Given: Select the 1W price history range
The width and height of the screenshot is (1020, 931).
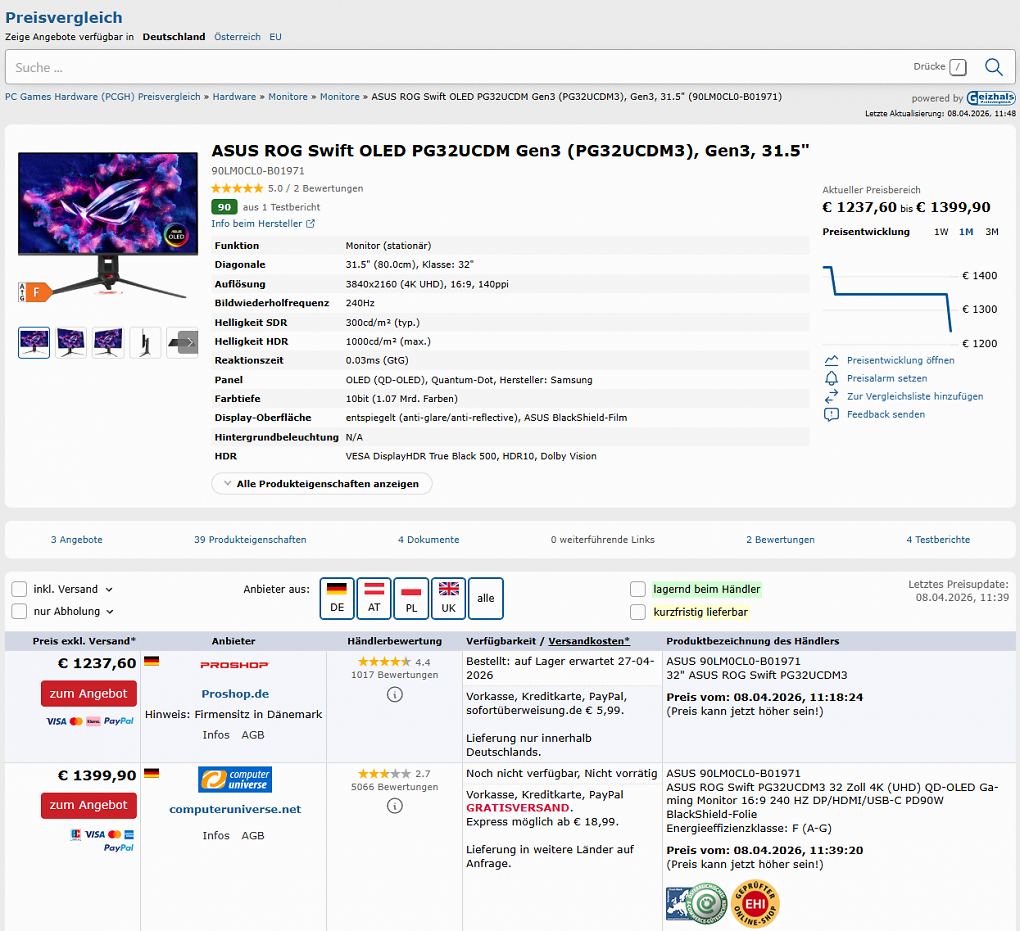Looking at the screenshot, I should 941,232.
